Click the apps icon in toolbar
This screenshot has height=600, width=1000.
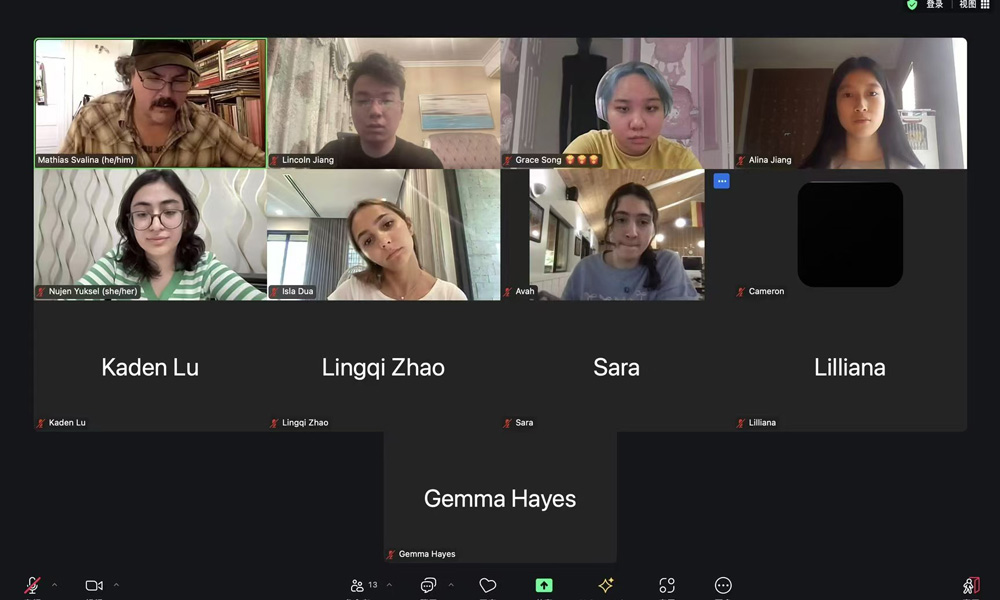pos(667,585)
